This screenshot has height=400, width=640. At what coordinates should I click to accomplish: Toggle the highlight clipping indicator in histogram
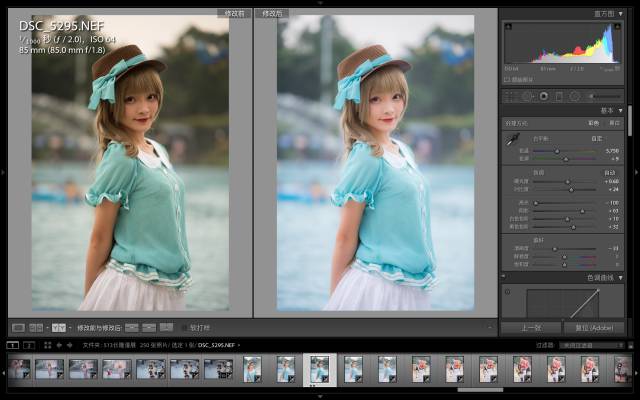click(618, 27)
